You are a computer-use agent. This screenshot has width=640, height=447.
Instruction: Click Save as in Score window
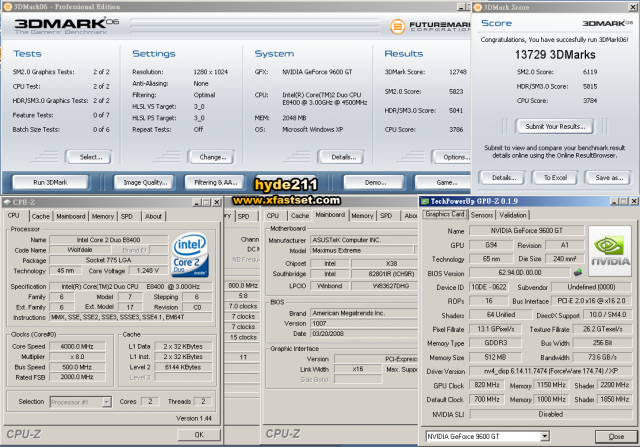(609, 178)
